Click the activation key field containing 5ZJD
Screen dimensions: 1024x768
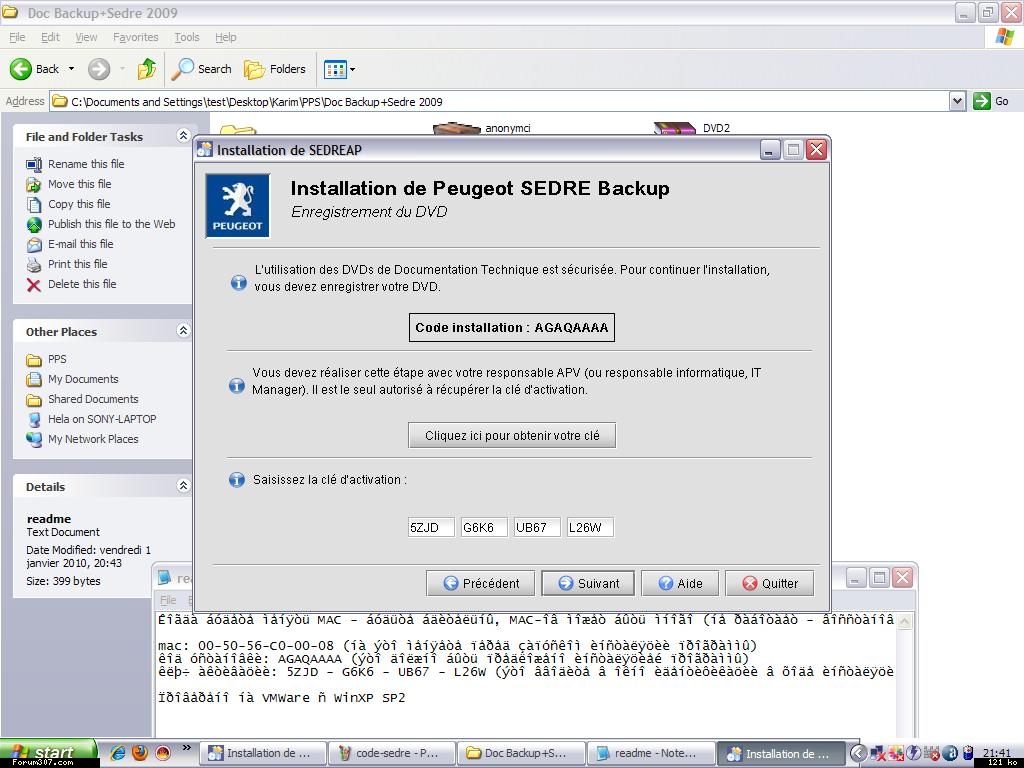[x=431, y=527]
